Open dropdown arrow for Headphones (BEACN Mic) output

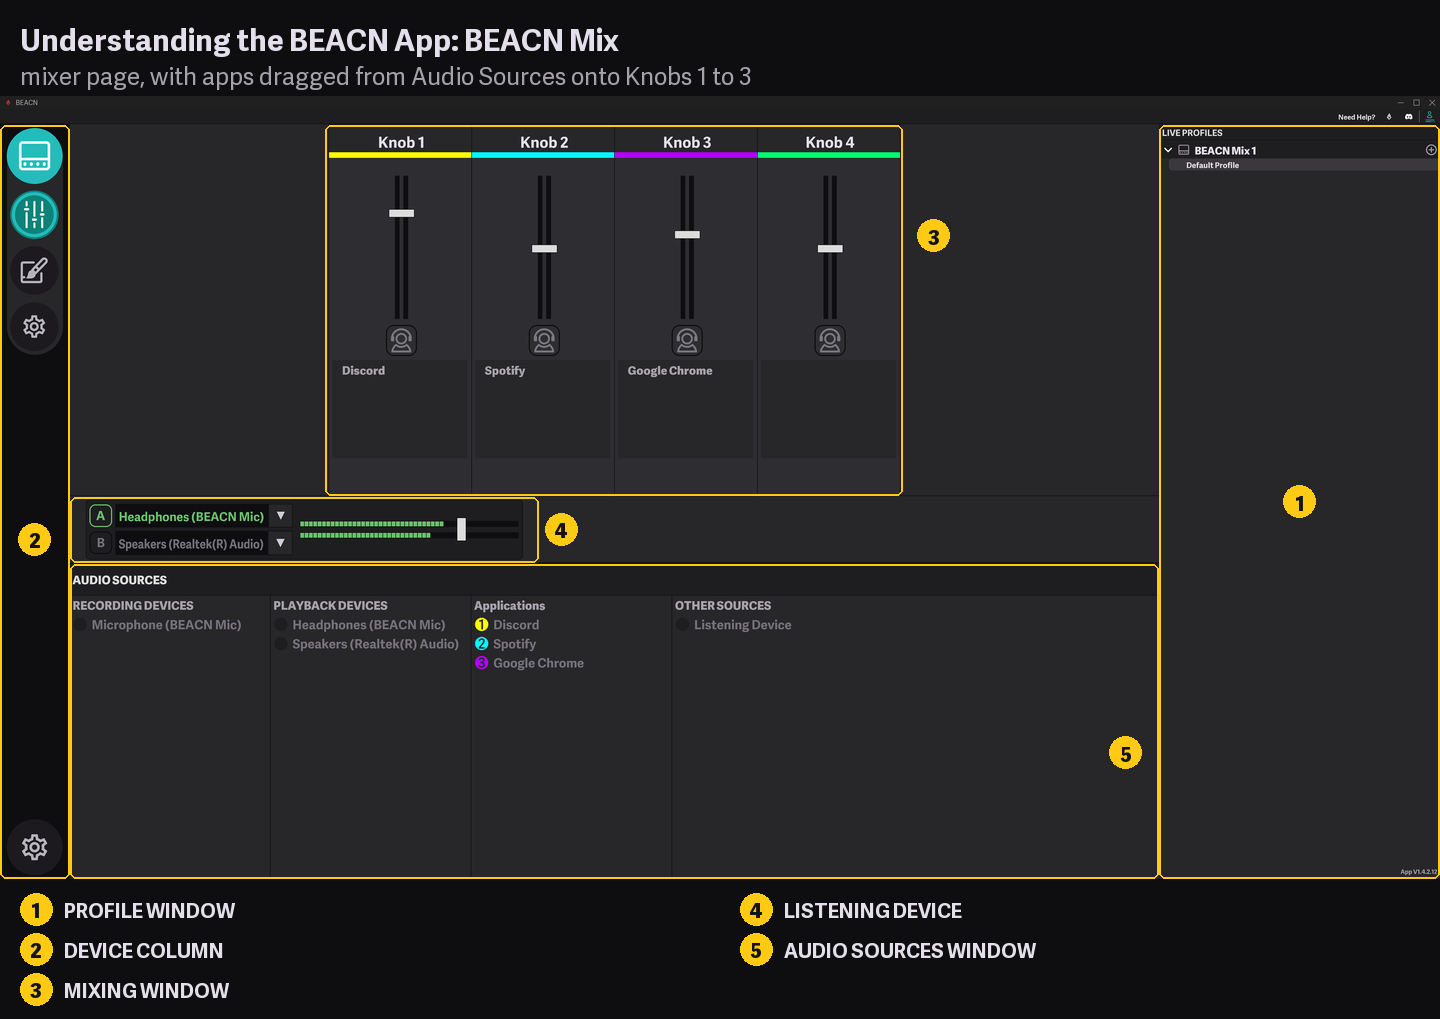point(281,516)
